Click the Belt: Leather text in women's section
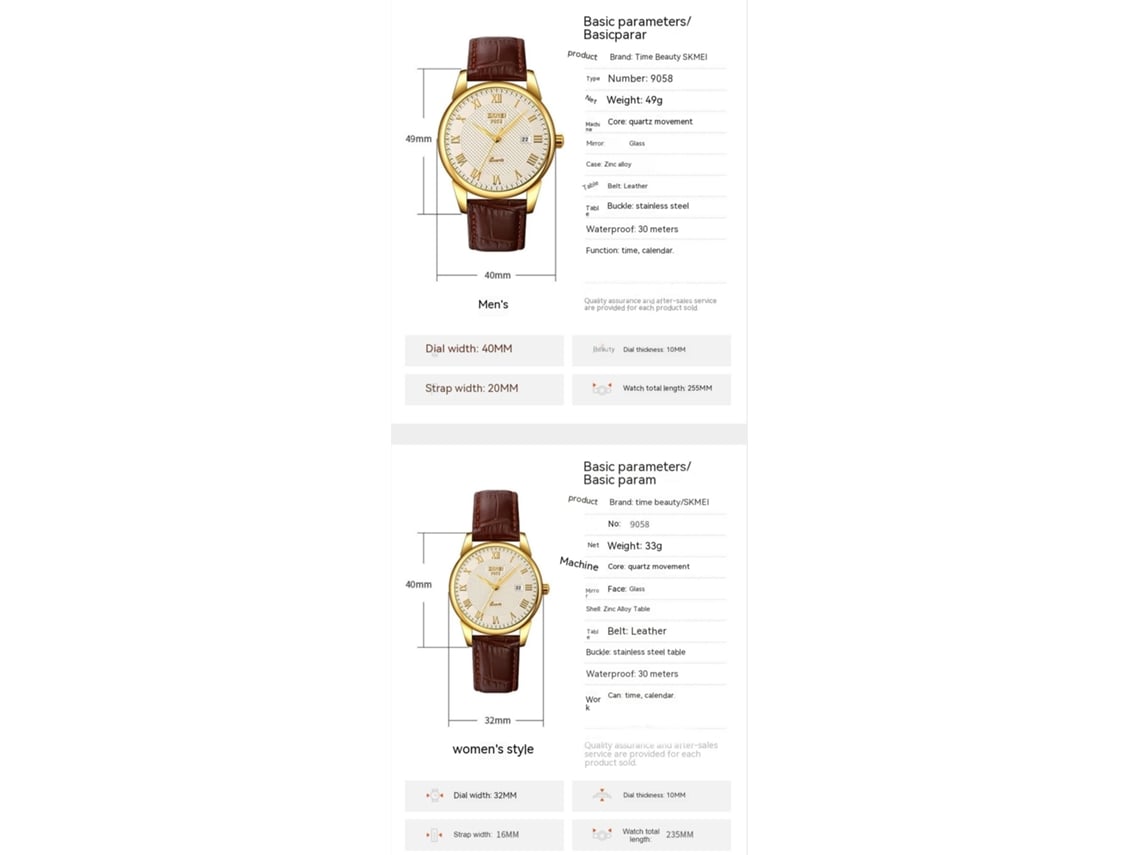Image resolution: width=1140 pixels, height=855 pixels. point(637,631)
